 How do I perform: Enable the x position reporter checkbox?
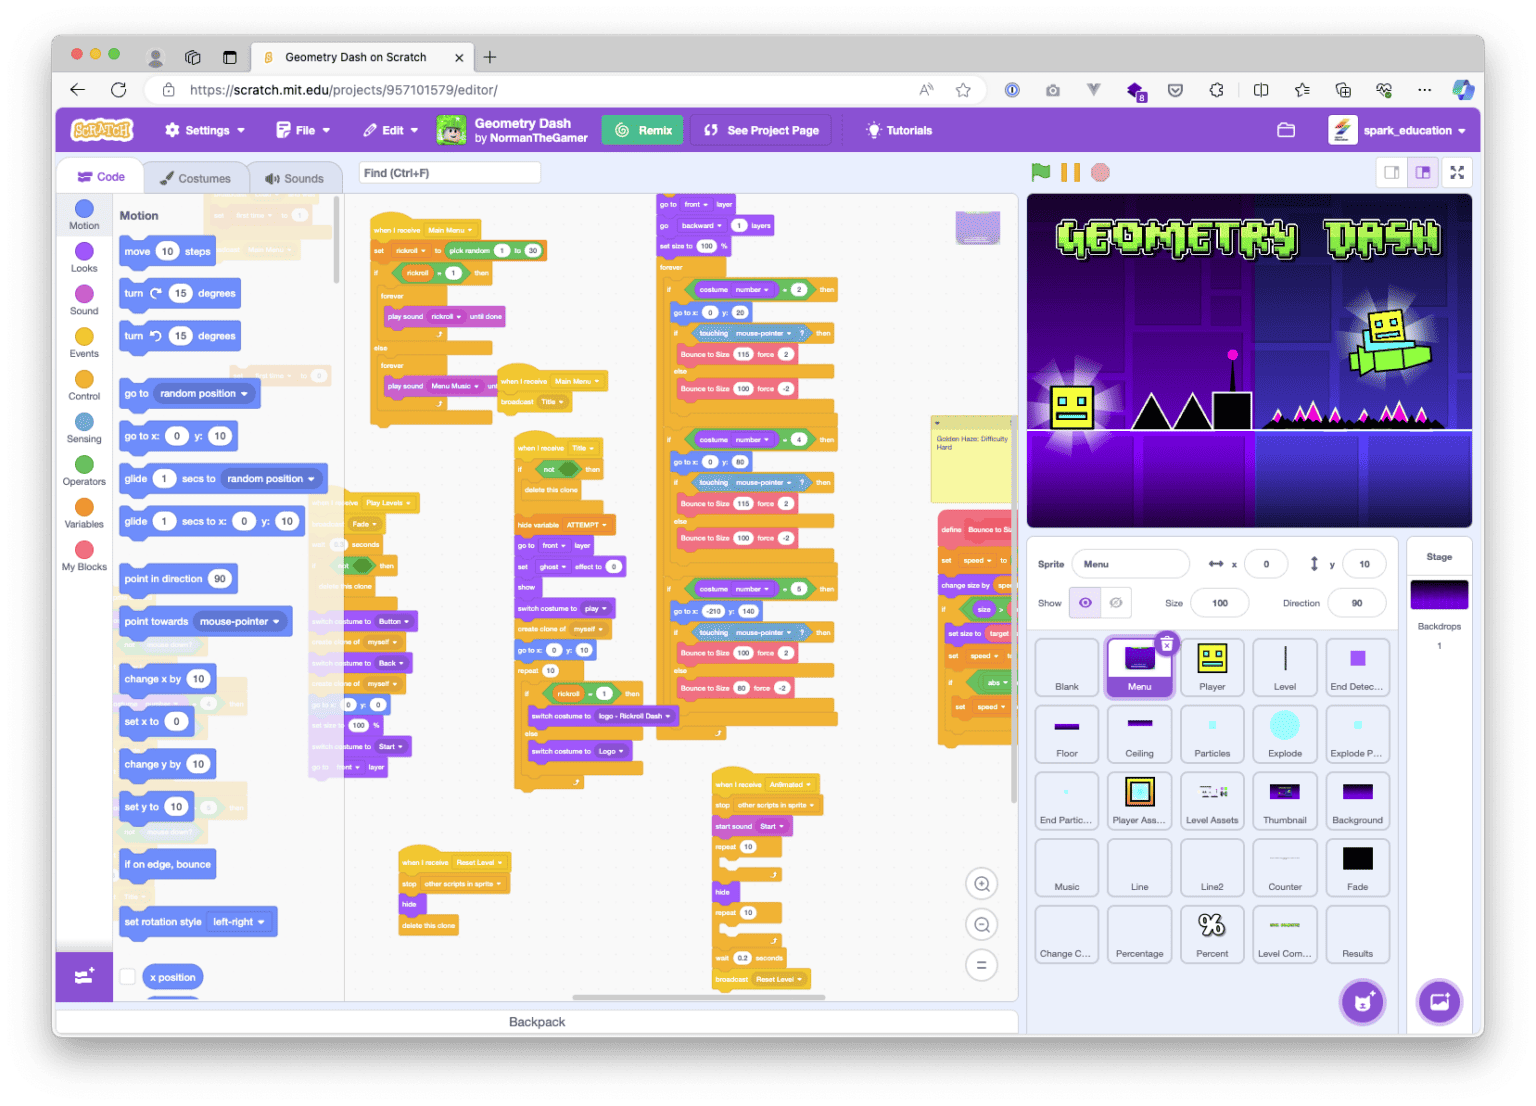point(128,977)
